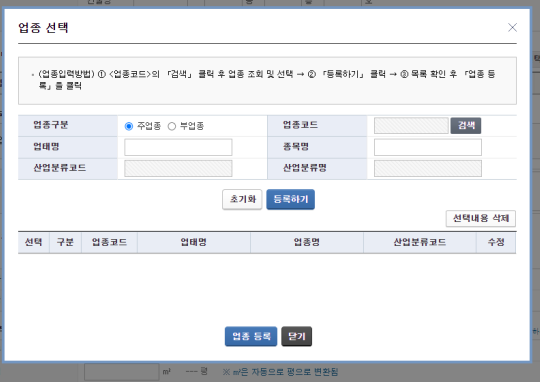Click the 업종코드 column header in table
Image resolution: width=540 pixels, height=382 pixels.
click(110, 242)
